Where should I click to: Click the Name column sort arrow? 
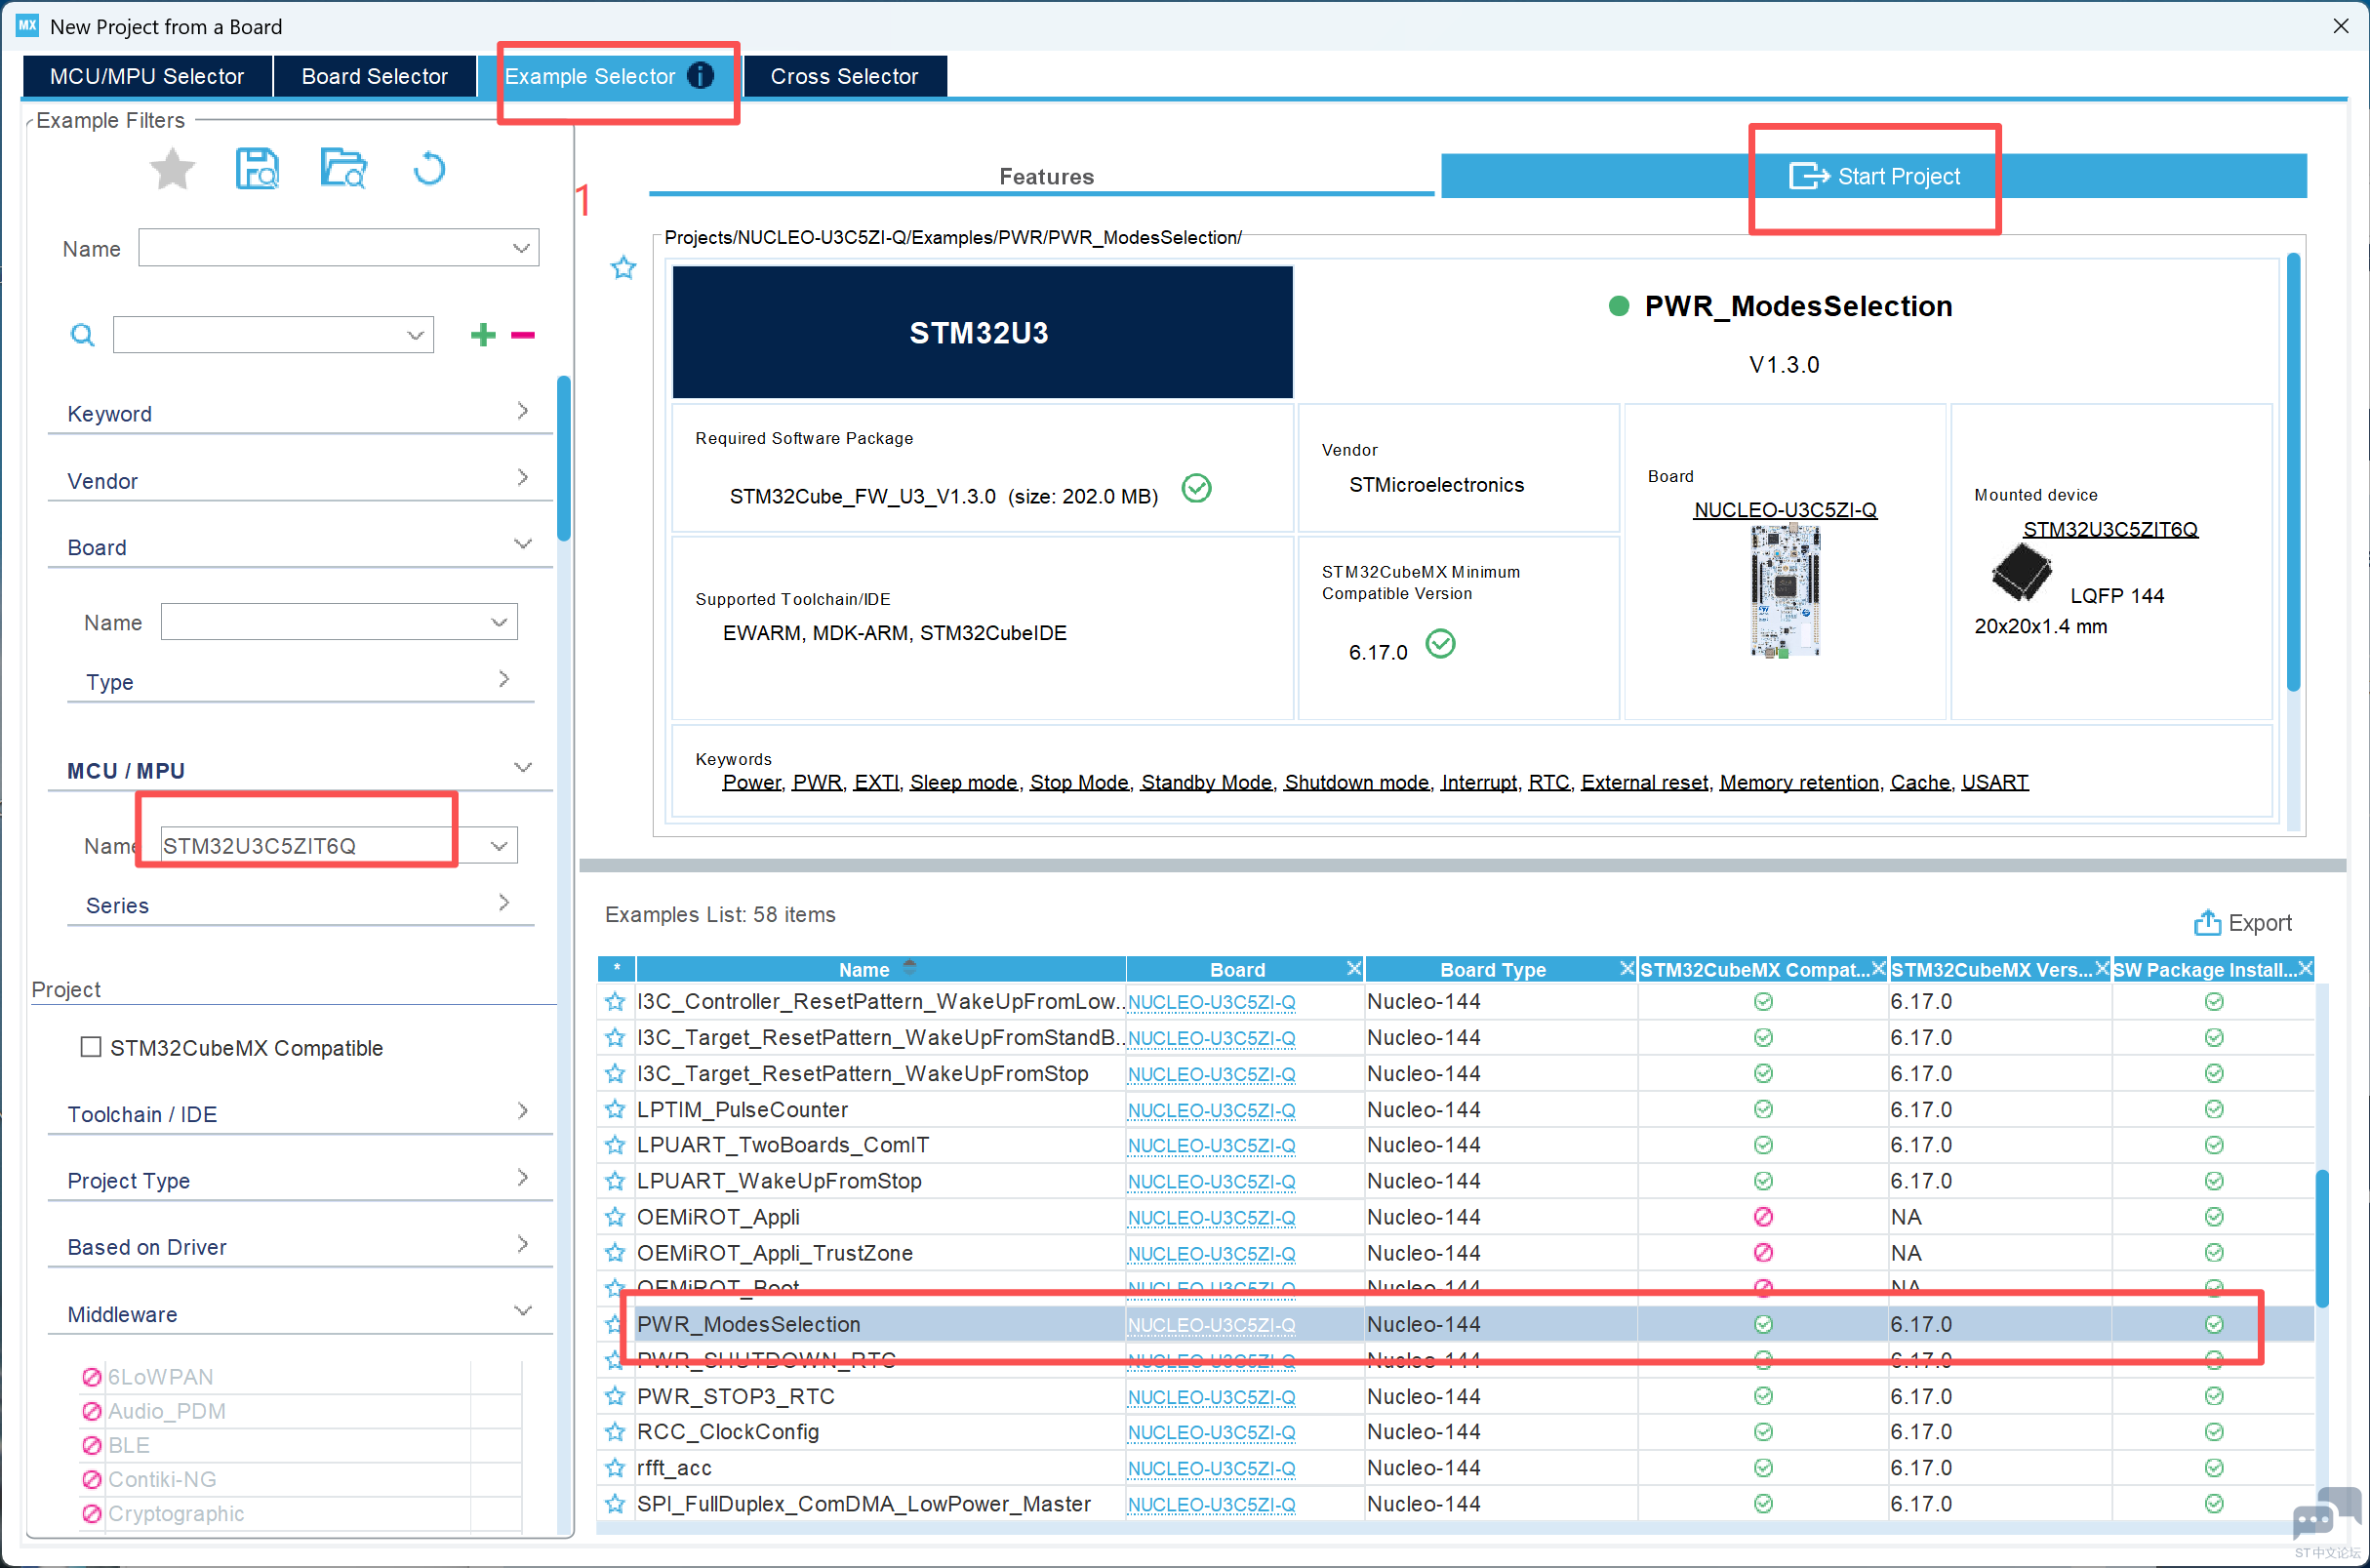[x=909, y=967]
